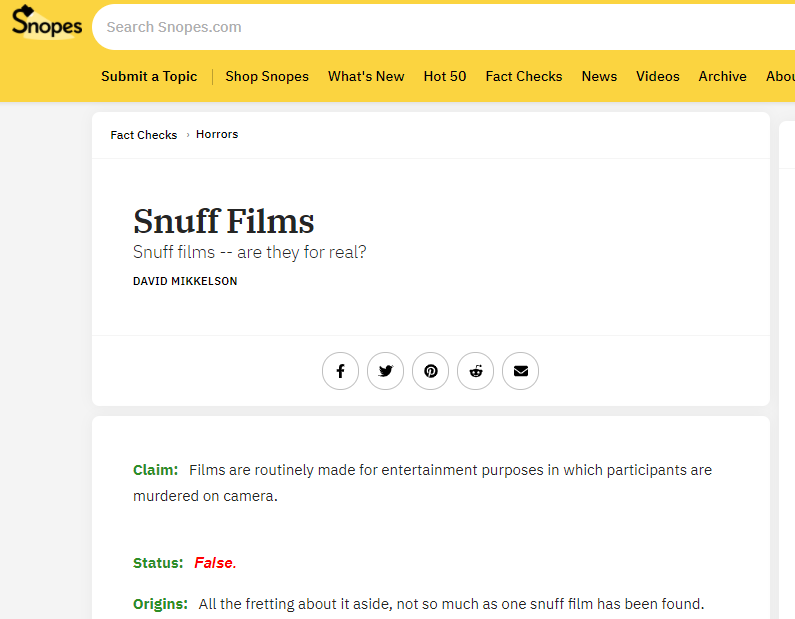The image size is (795, 619).
Task: Email the article via envelope icon
Action: 521,371
